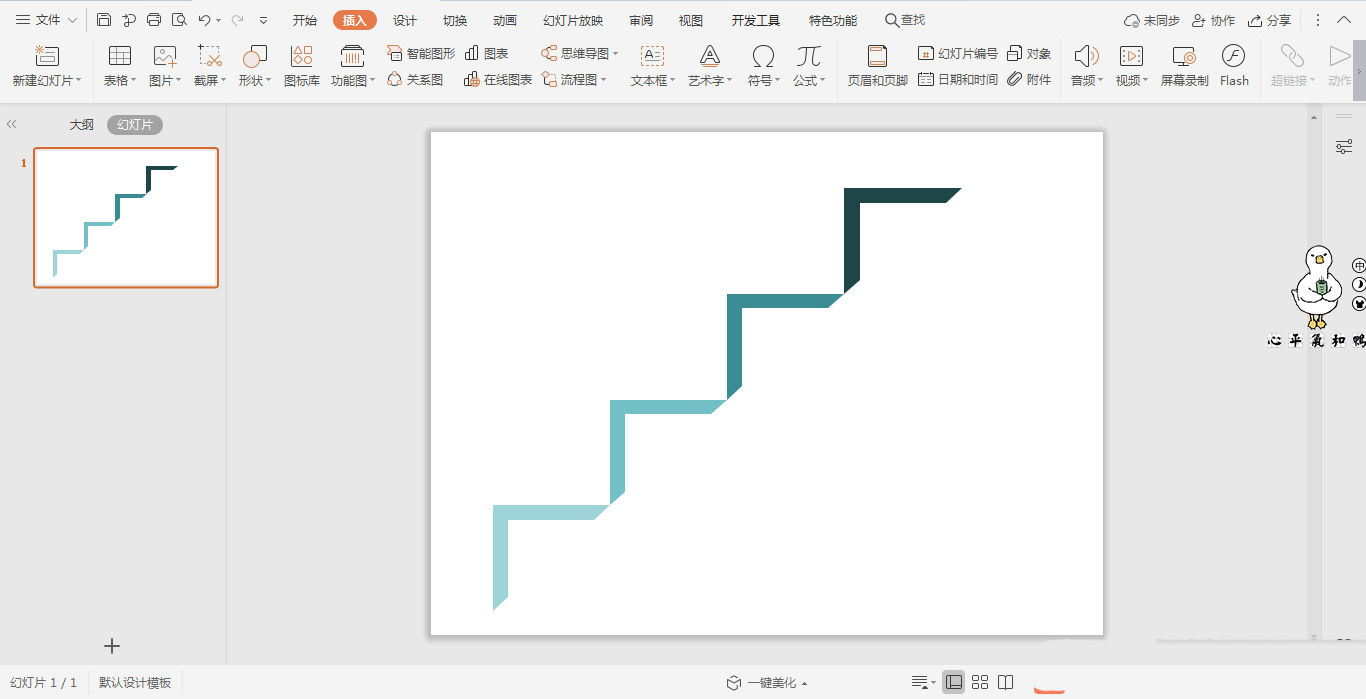Open the 视图 View tab

691,20
